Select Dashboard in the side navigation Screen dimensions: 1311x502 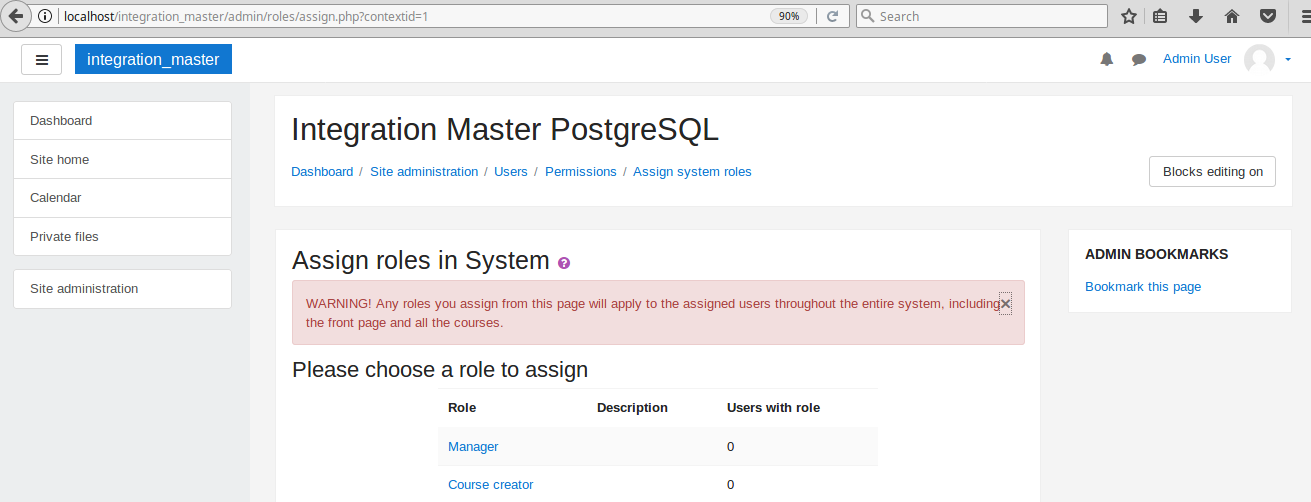coord(122,121)
